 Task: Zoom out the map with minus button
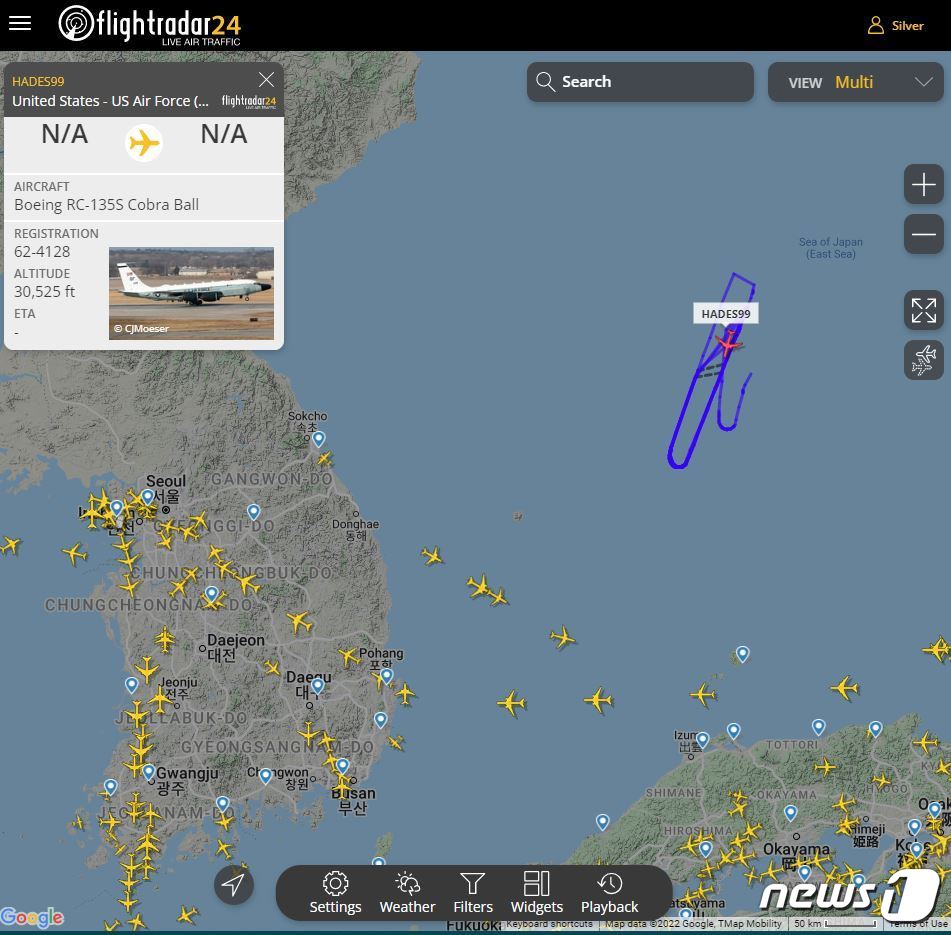tap(923, 234)
